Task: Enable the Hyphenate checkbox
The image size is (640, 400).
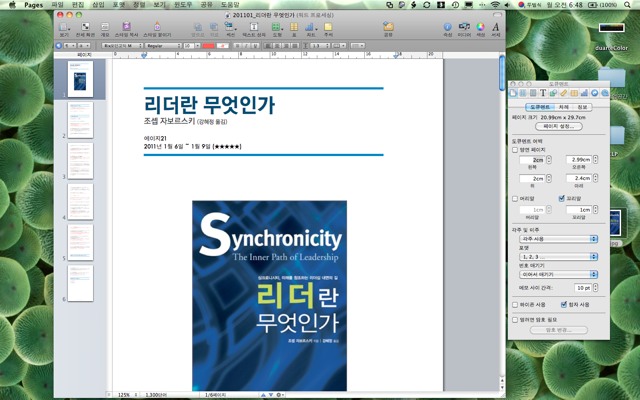Action: pos(515,305)
